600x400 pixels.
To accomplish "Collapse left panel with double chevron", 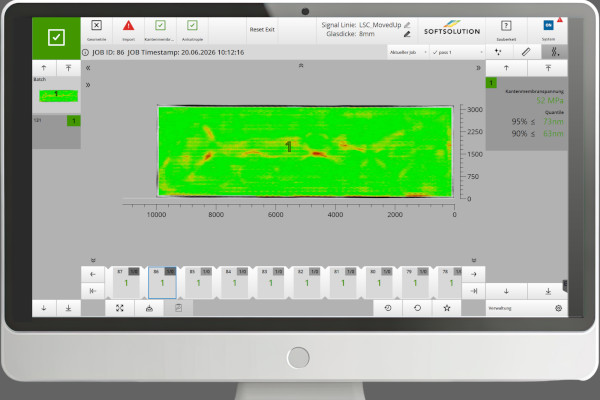I will pos(88,68).
